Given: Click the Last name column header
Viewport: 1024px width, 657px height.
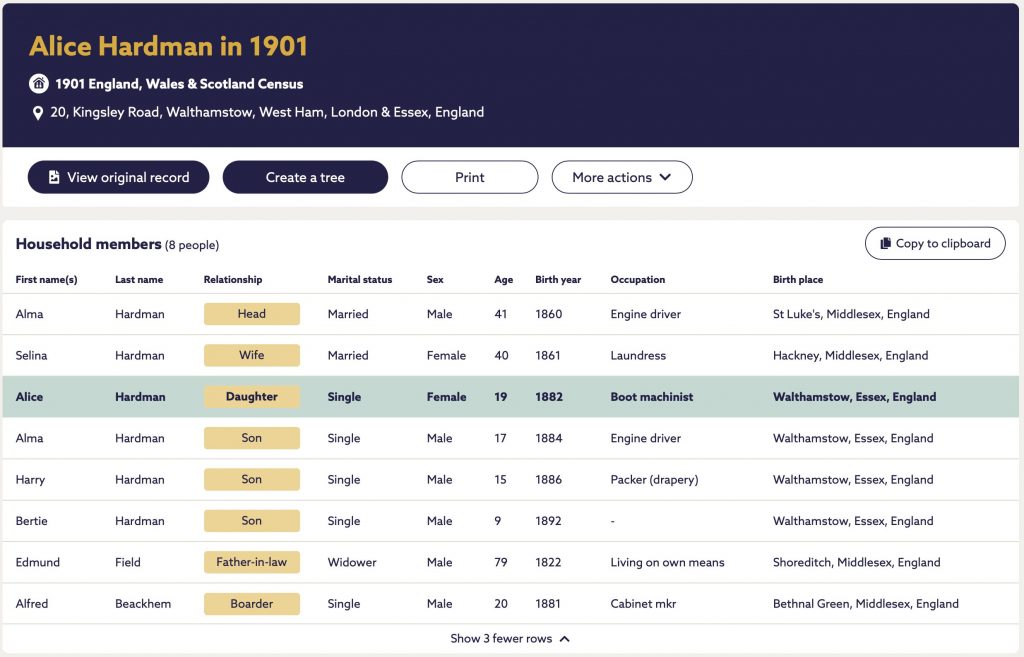Looking at the screenshot, I should click(x=139, y=280).
